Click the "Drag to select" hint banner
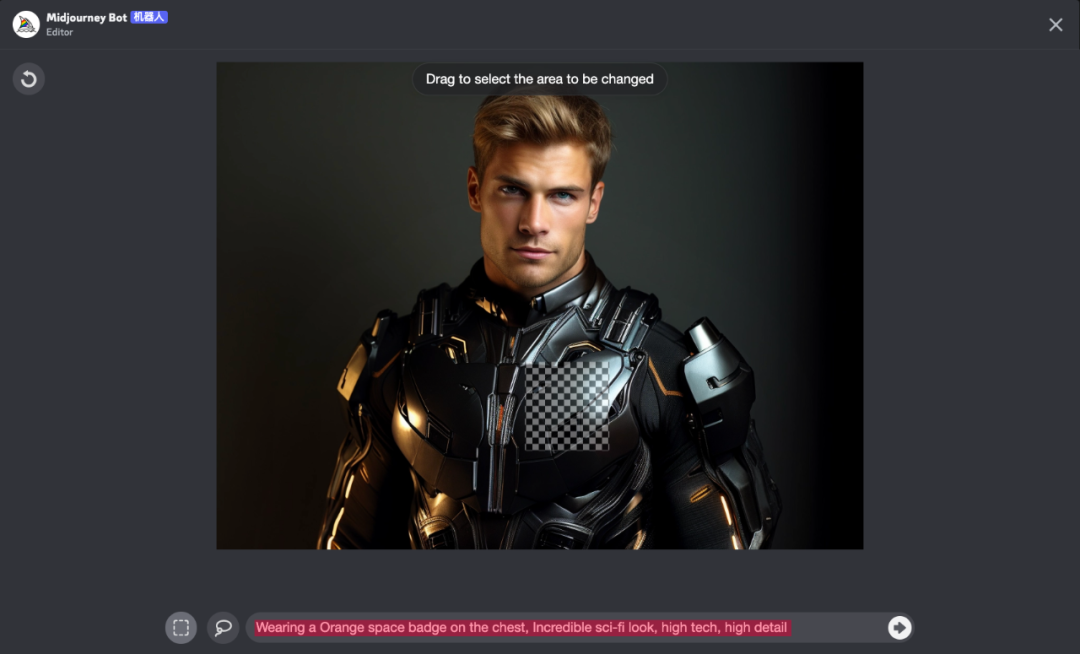Image resolution: width=1080 pixels, height=654 pixels. (539, 79)
